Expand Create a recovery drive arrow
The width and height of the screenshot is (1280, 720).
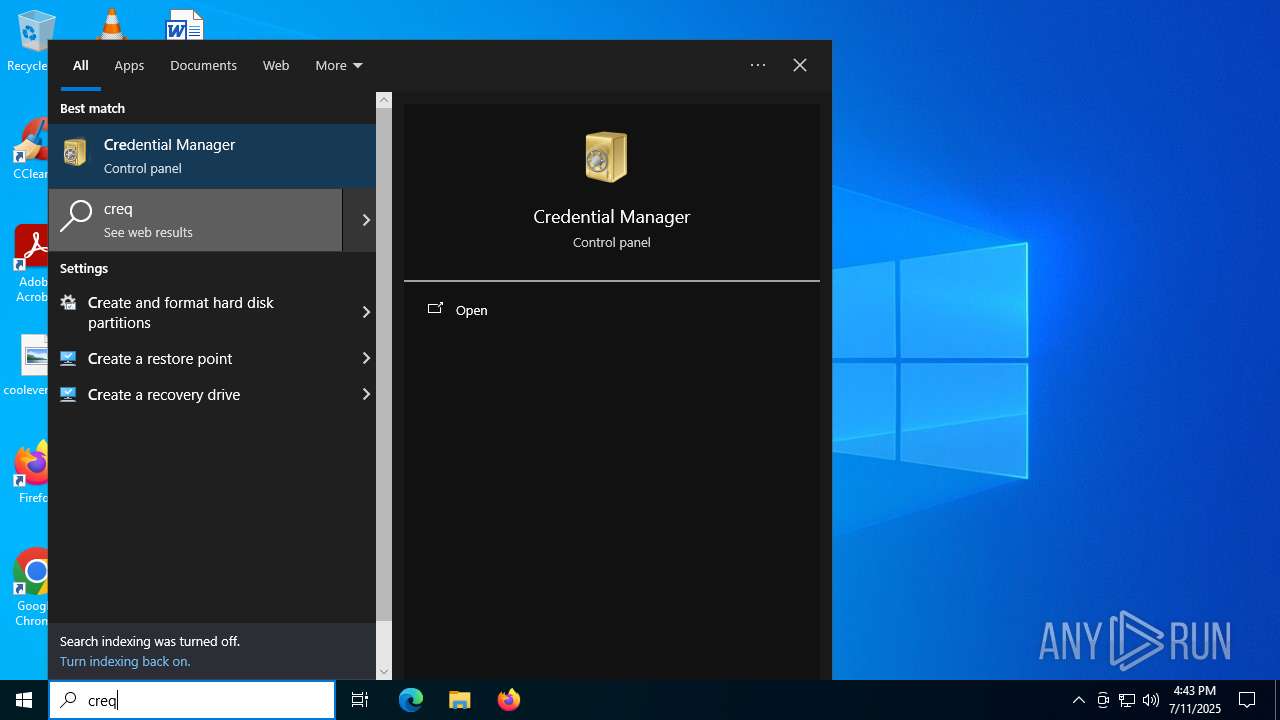(366, 394)
